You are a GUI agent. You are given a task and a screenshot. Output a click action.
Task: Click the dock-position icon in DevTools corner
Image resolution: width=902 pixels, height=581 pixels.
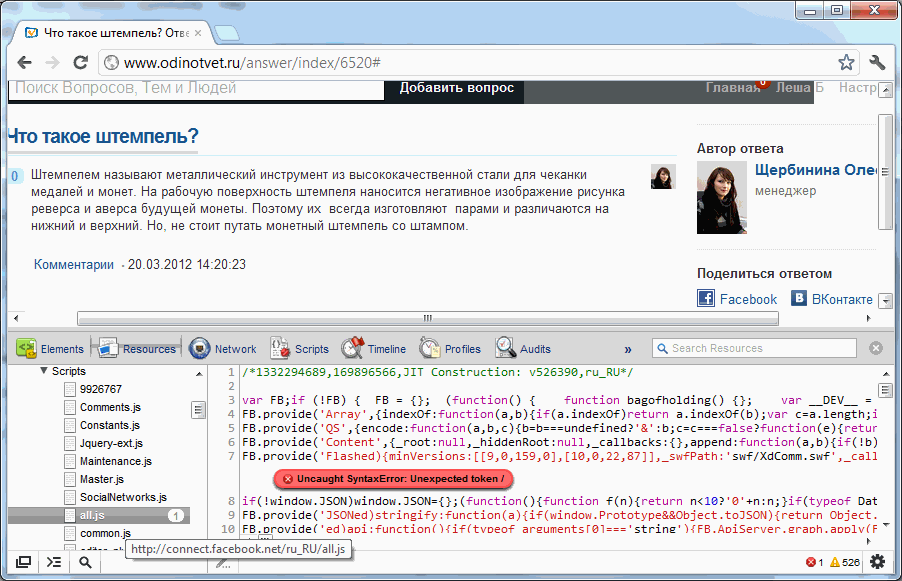click(22, 562)
